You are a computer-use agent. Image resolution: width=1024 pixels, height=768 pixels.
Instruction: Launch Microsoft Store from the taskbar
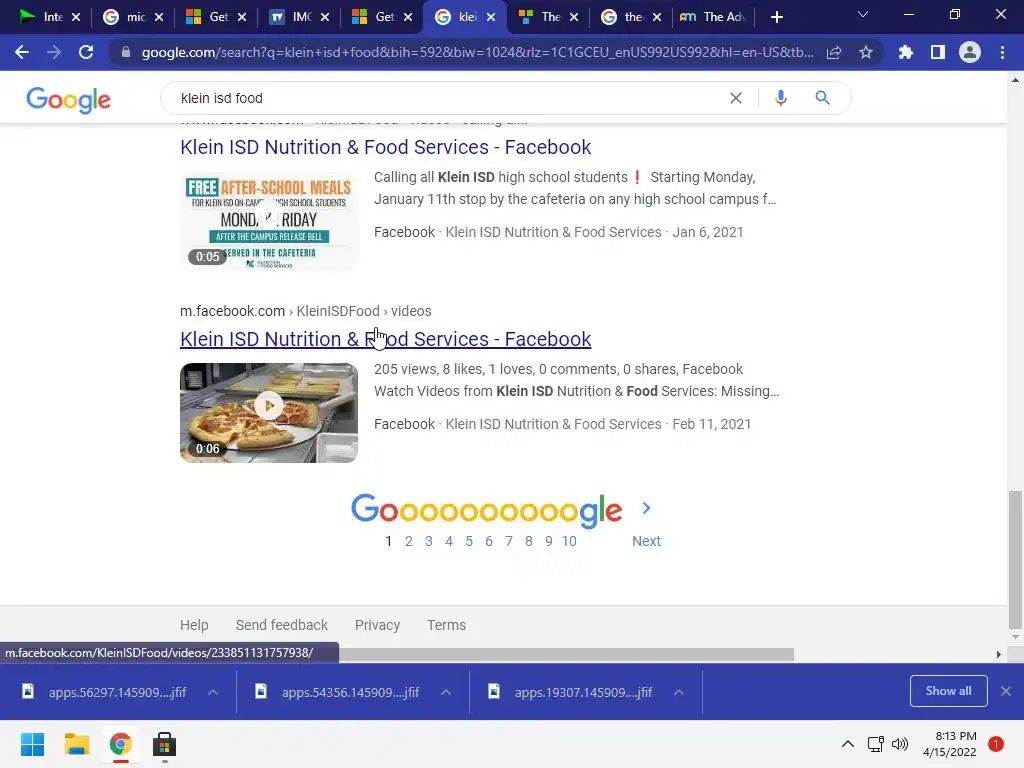click(164, 744)
